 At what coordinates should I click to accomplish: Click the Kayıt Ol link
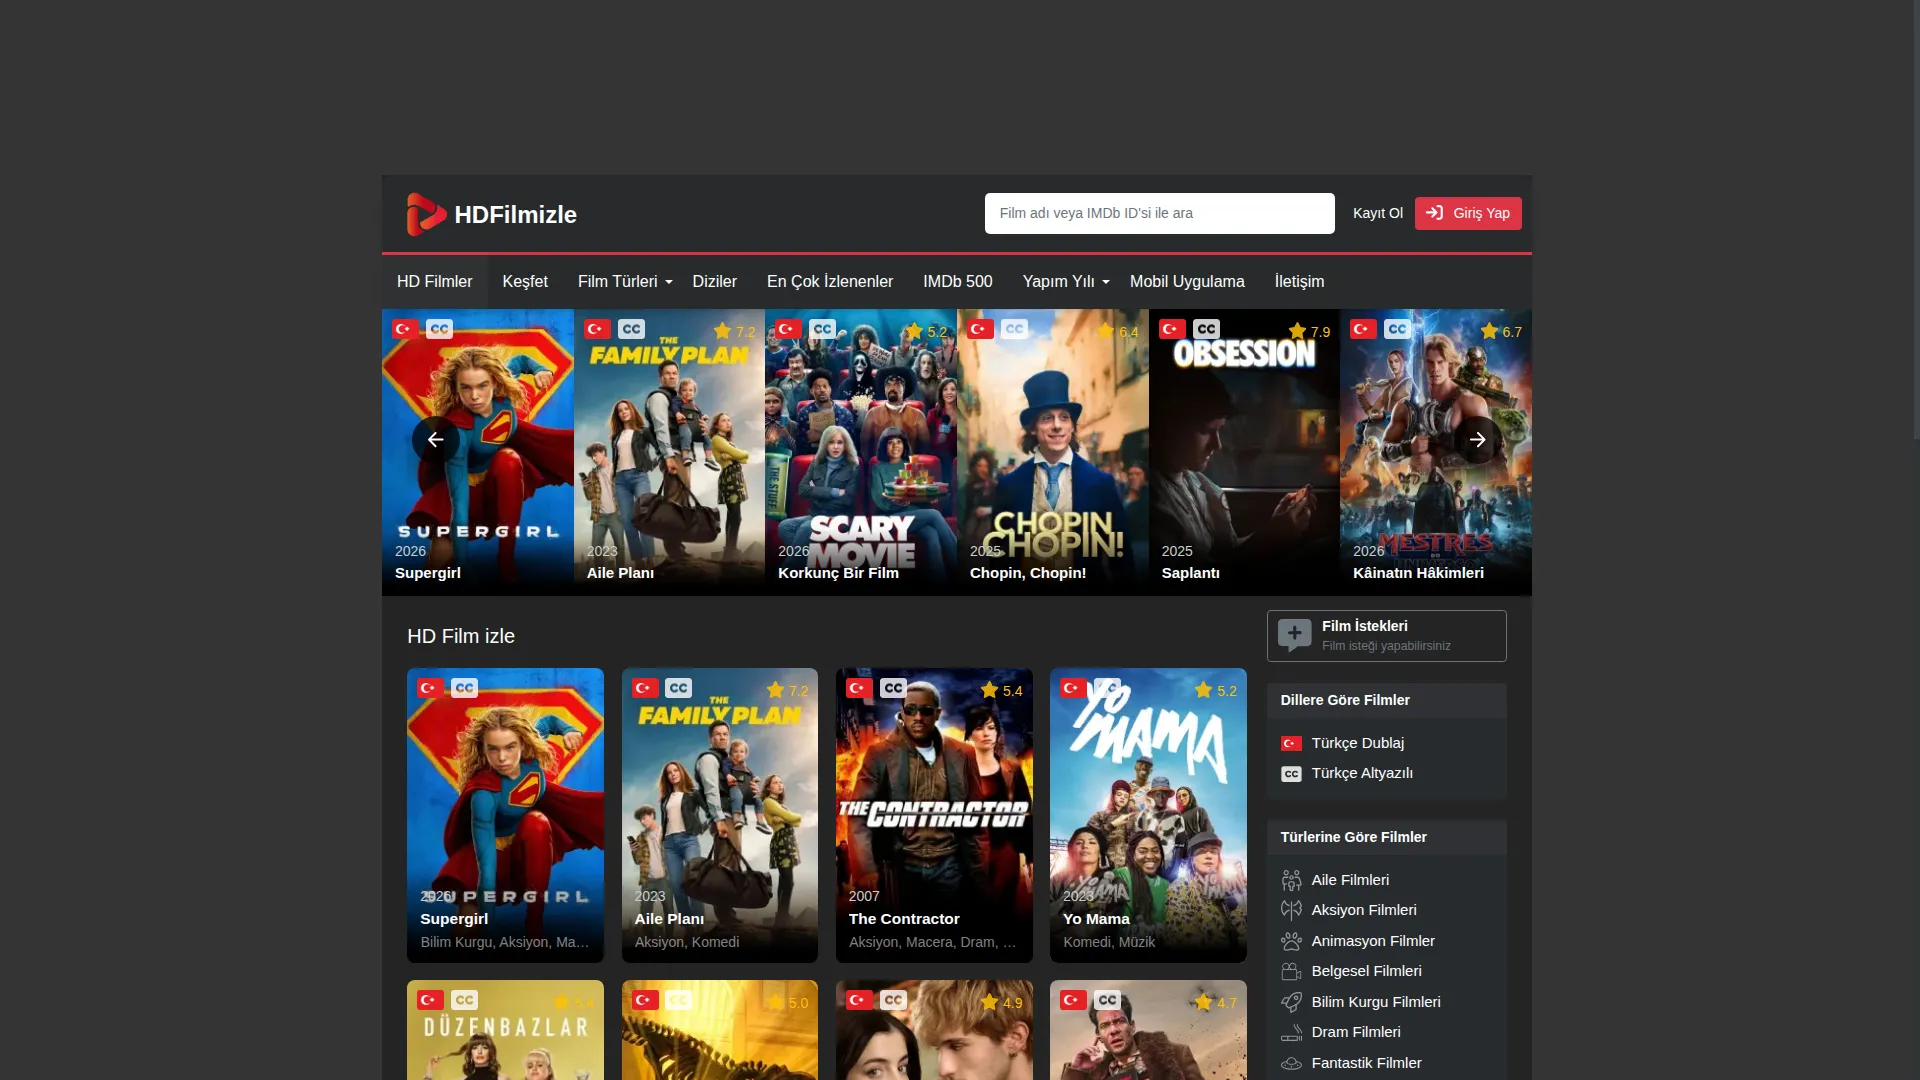(x=1377, y=213)
